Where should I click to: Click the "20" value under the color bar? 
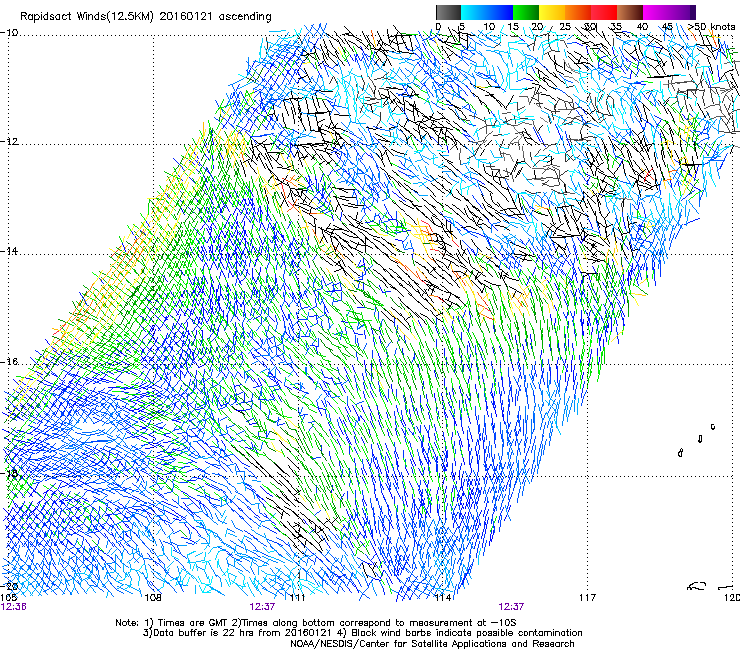click(x=537, y=26)
